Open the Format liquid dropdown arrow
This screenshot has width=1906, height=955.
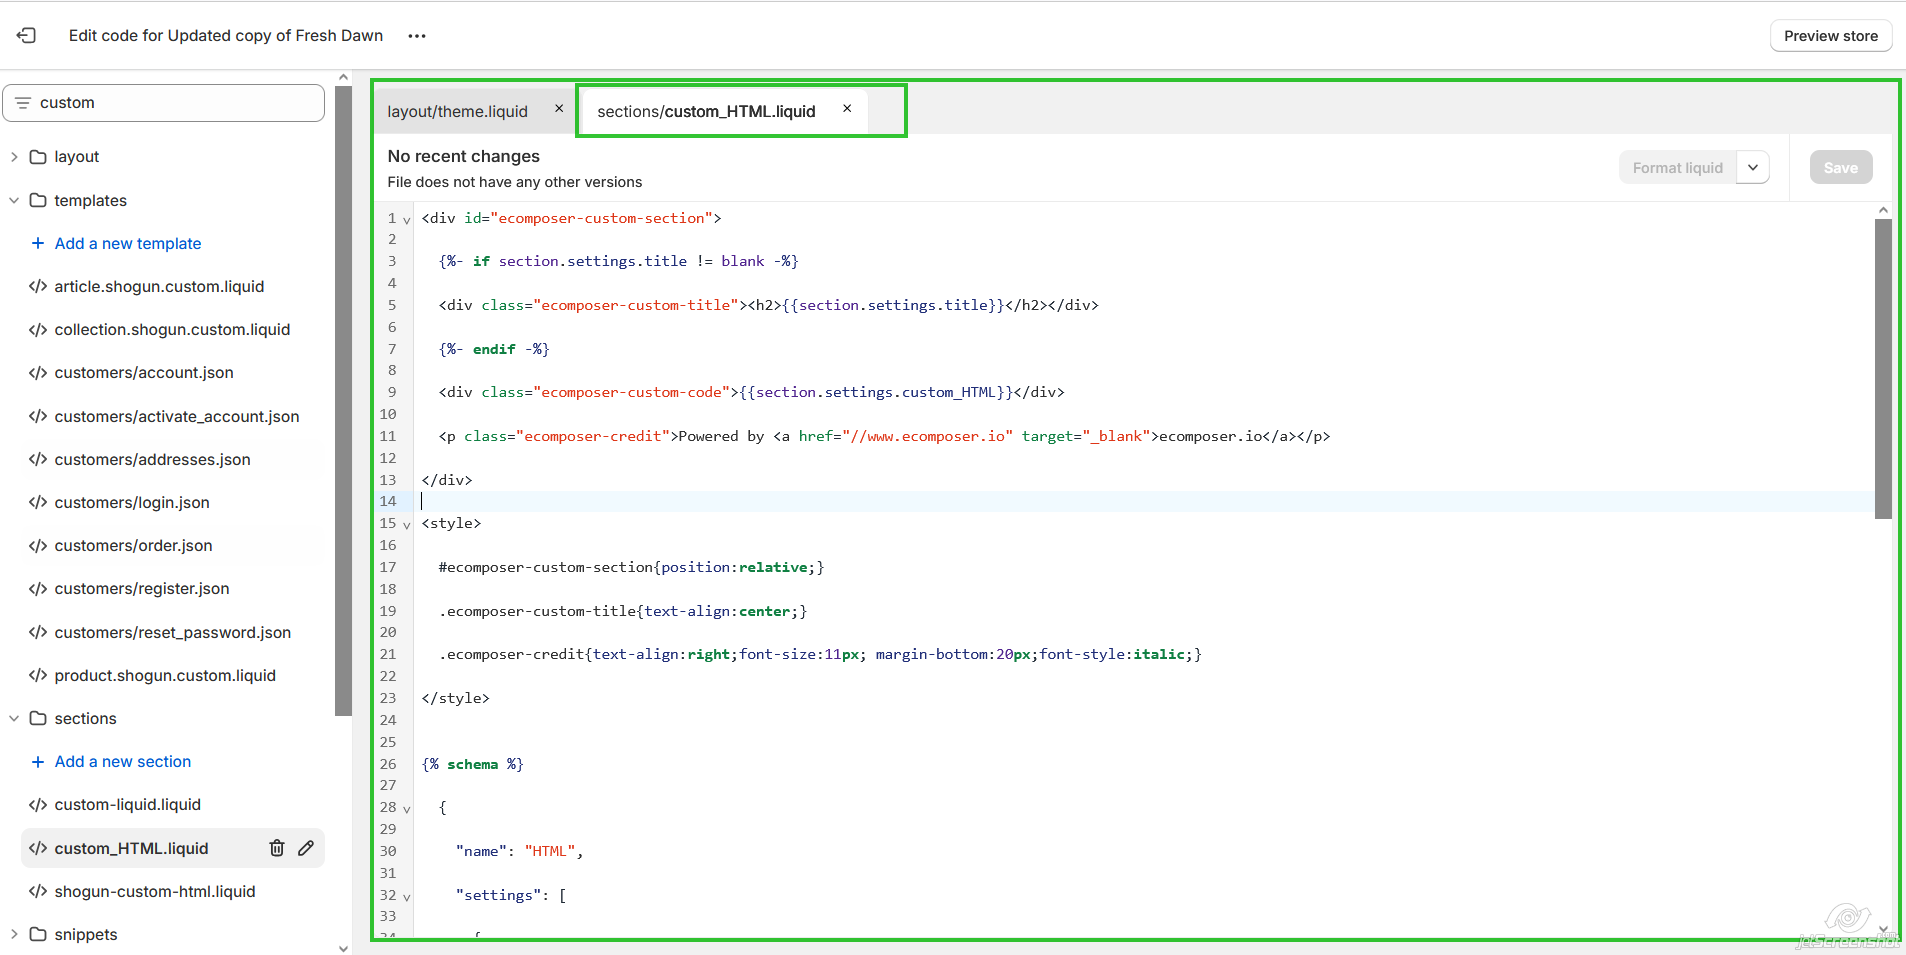click(1753, 168)
